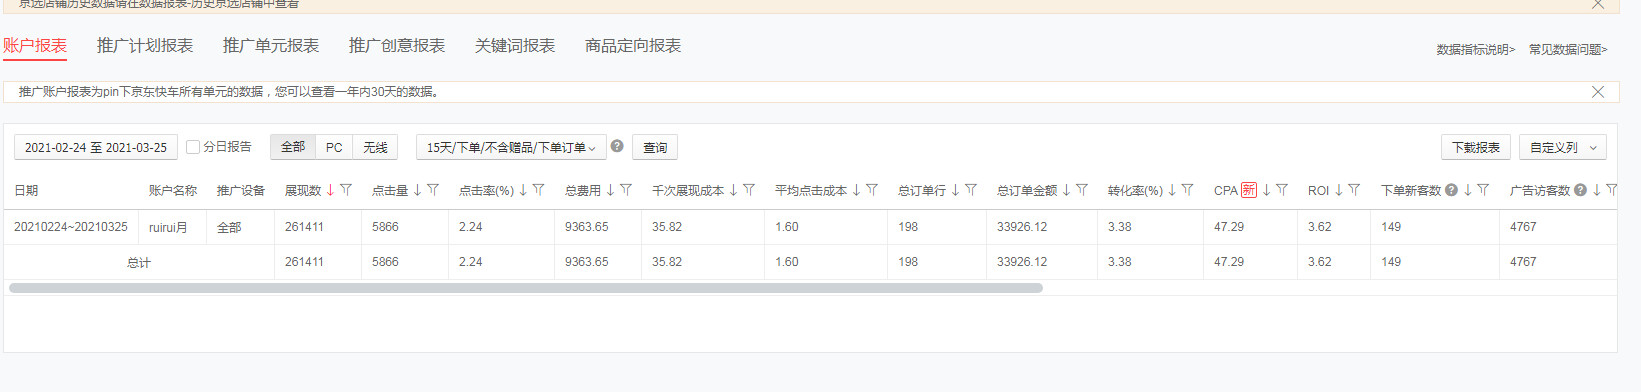1641x392 pixels.
Task: Sort the 转化率(%) column
Action: [x=1172, y=190]
